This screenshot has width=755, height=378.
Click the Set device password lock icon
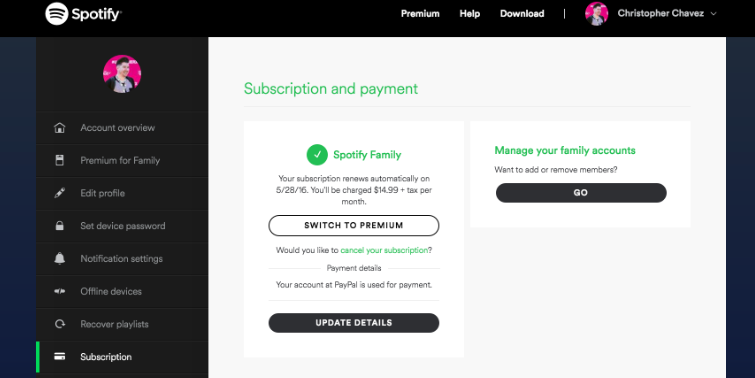click(60, 226)
